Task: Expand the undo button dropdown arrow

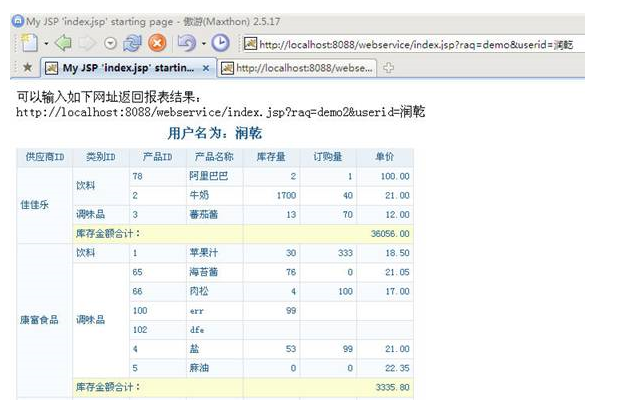Action: [201, 43]
